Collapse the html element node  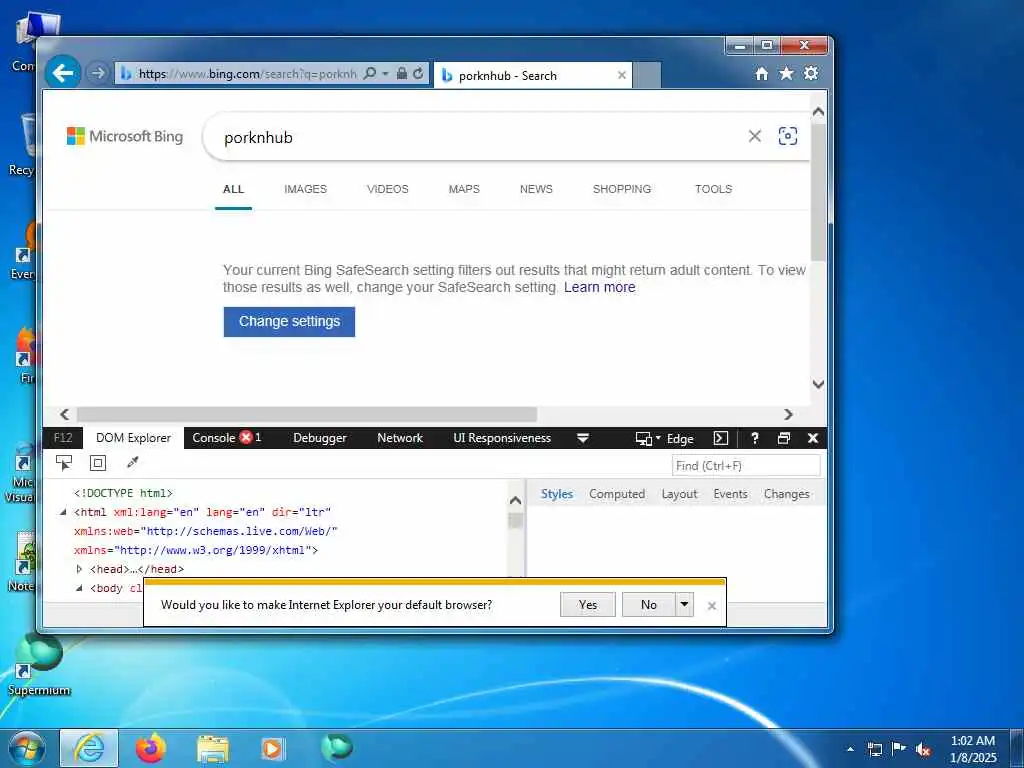63,512
